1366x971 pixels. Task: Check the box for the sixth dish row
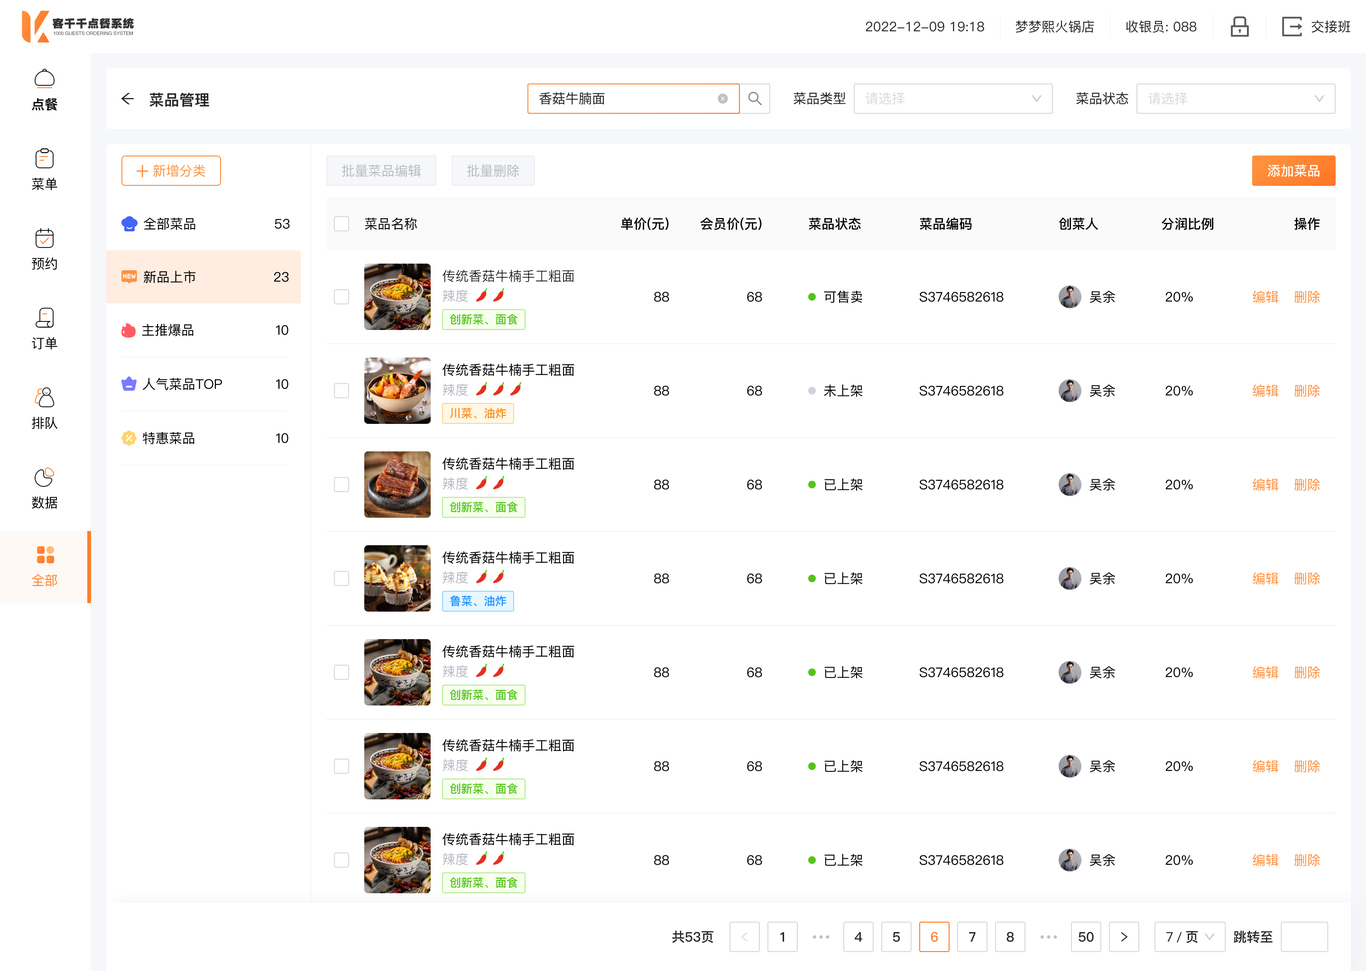(342, 767)
